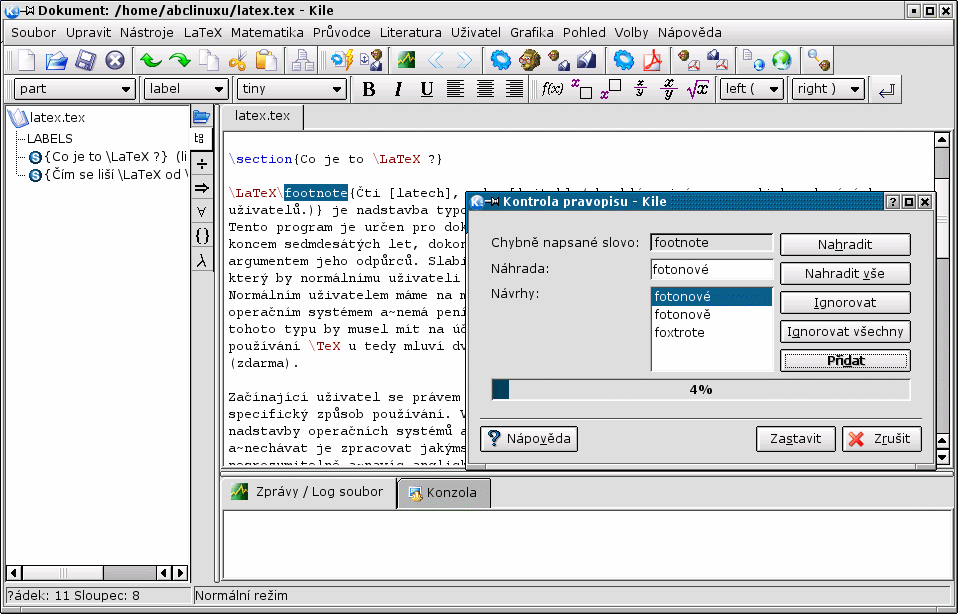Click the green globe HTML view icon

pos(782,60)
